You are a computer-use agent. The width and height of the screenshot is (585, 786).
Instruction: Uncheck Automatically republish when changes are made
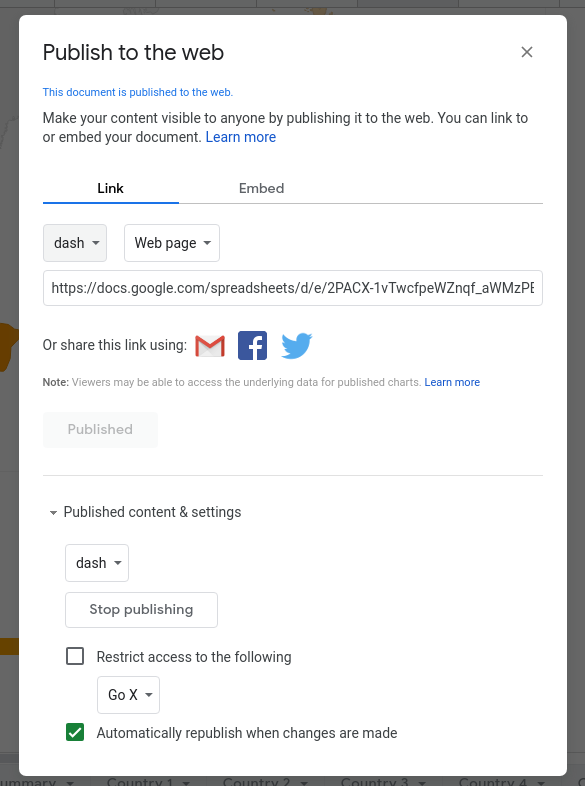(75, 732)
